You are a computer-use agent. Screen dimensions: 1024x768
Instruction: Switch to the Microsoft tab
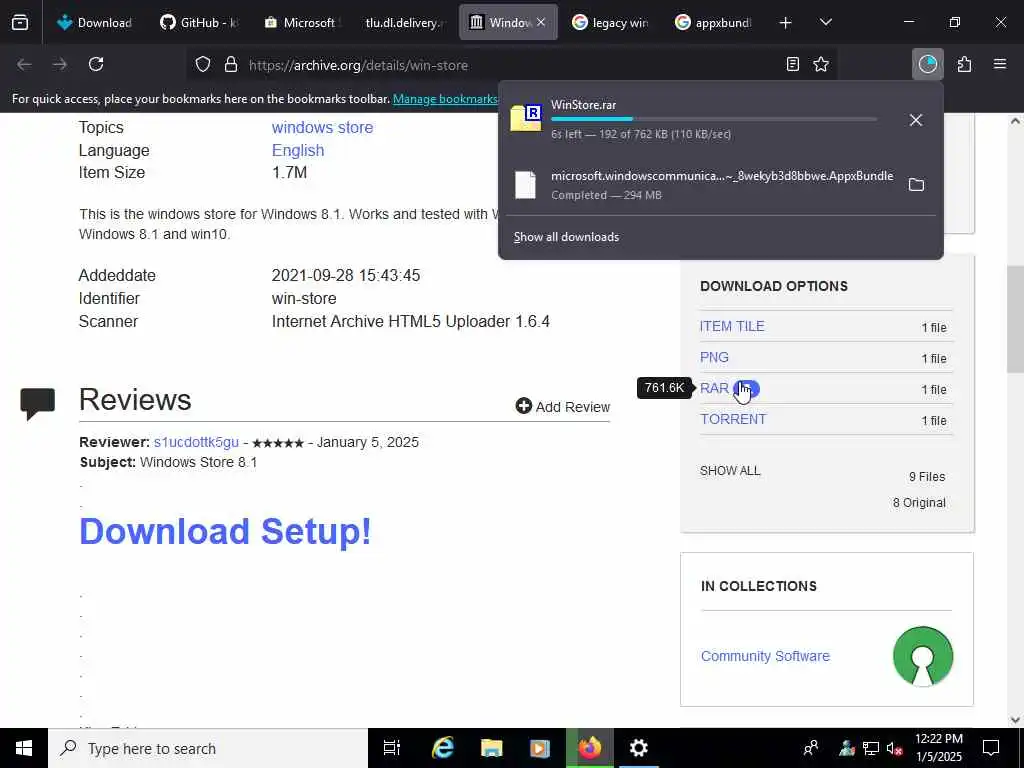point(302,23)
